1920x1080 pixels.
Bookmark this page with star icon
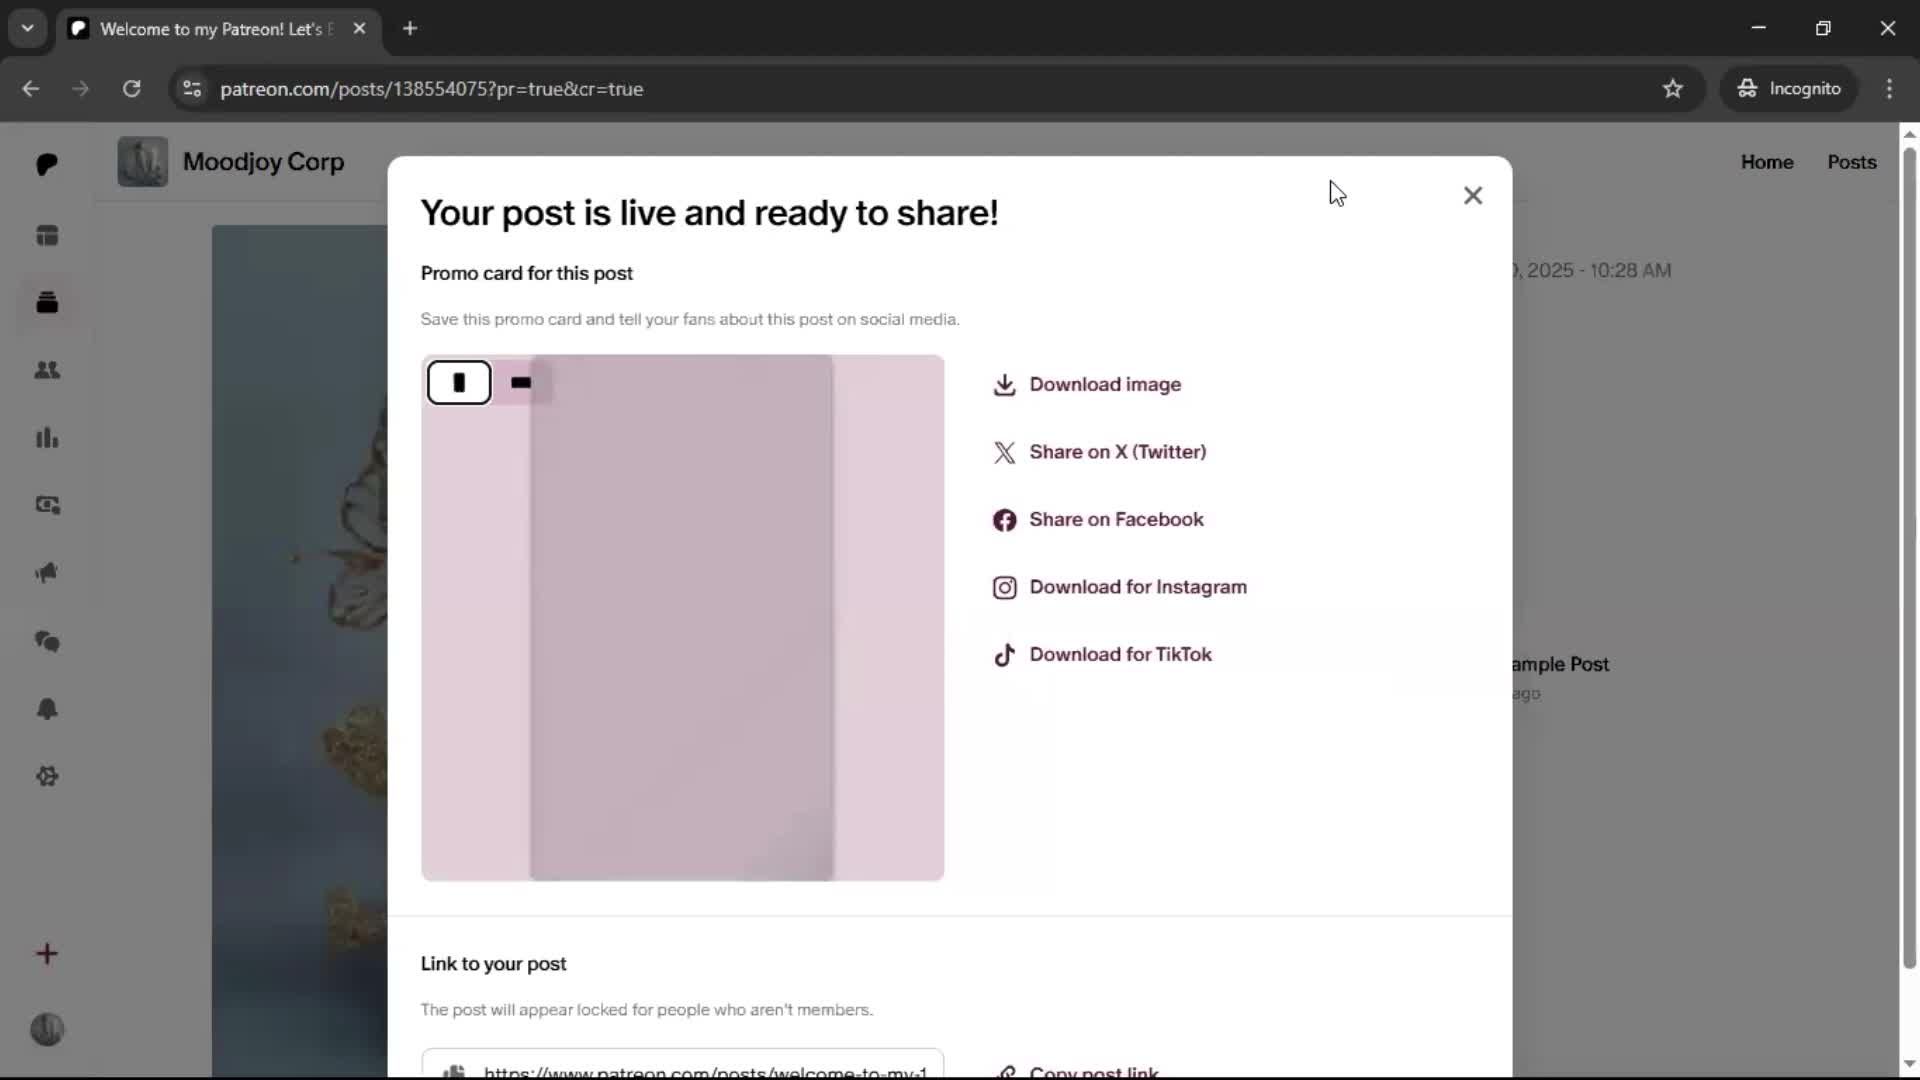pyautogui.click(x=1672, y=89)
